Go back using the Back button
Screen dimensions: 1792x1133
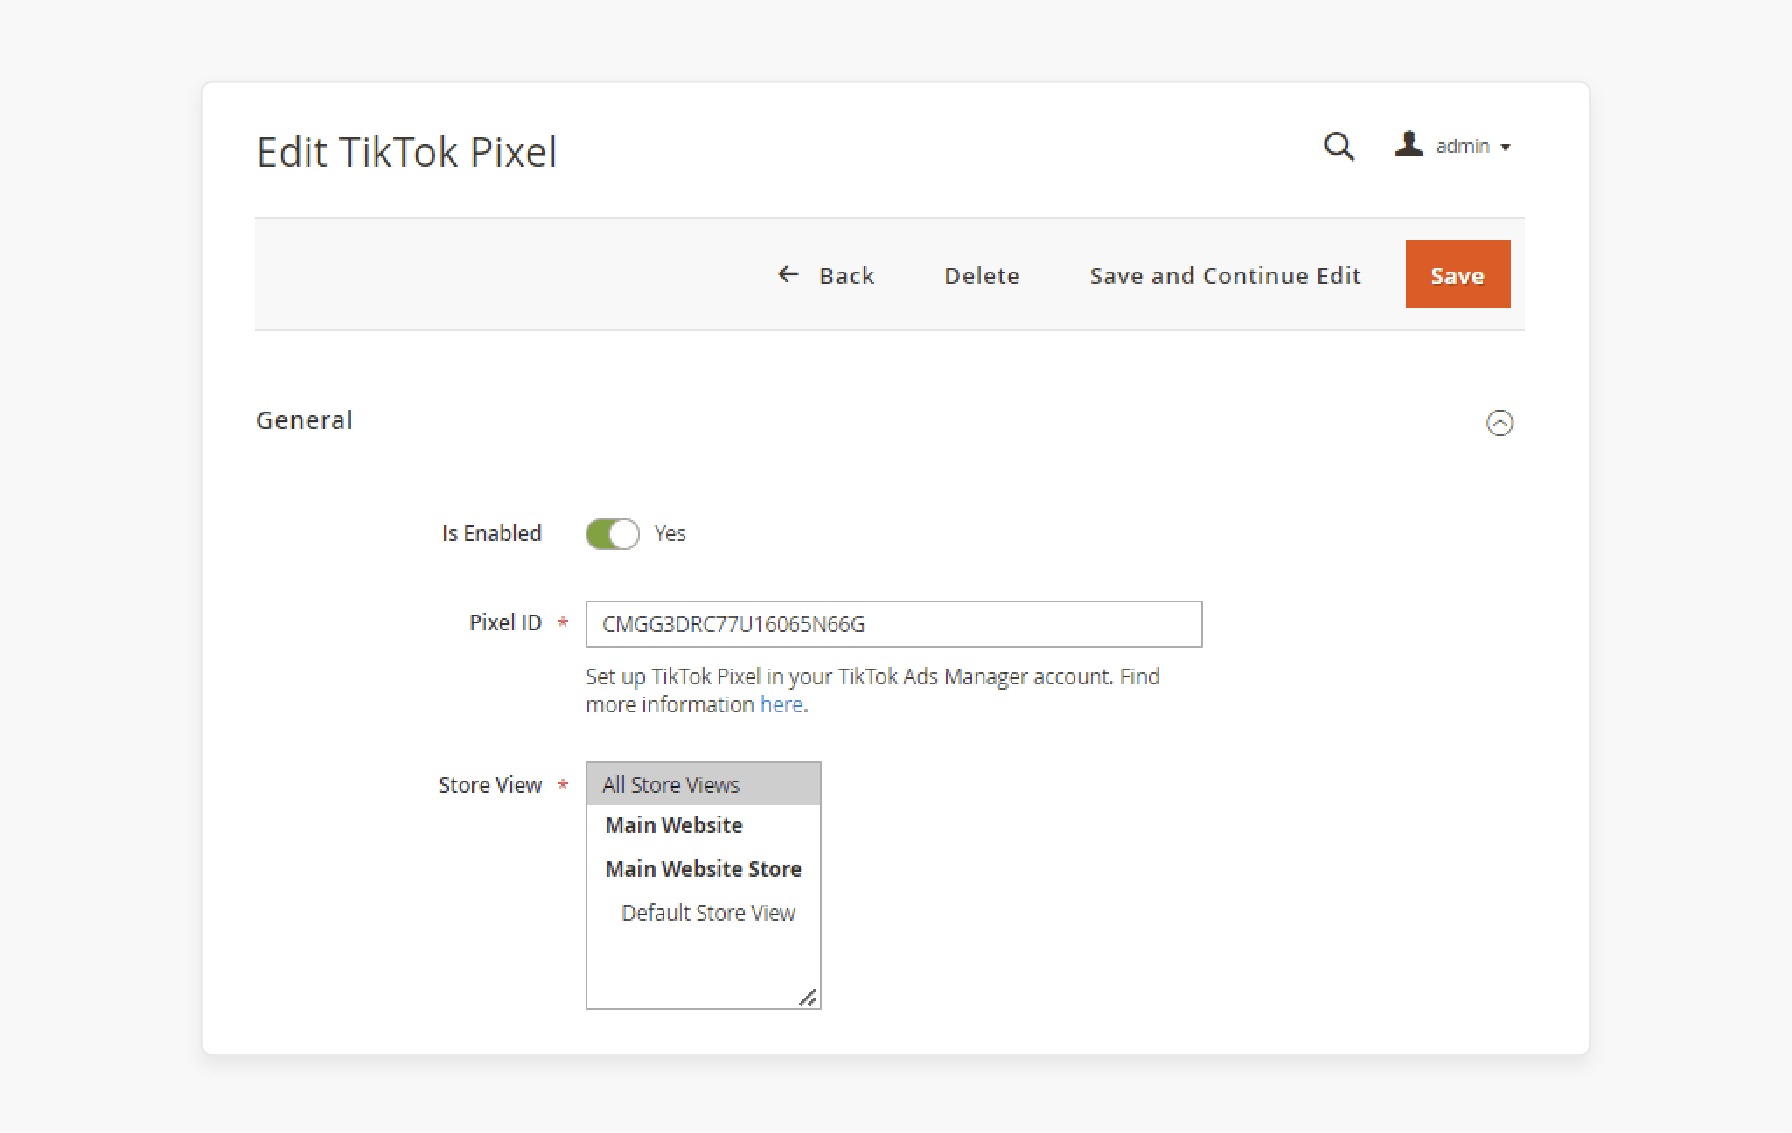(826, 275)
